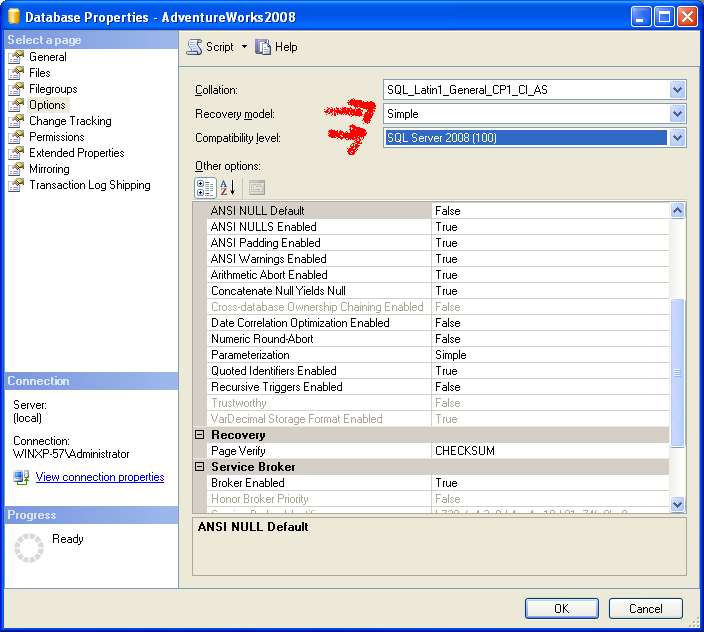Click the database cylinder icon in title bar

14,16
